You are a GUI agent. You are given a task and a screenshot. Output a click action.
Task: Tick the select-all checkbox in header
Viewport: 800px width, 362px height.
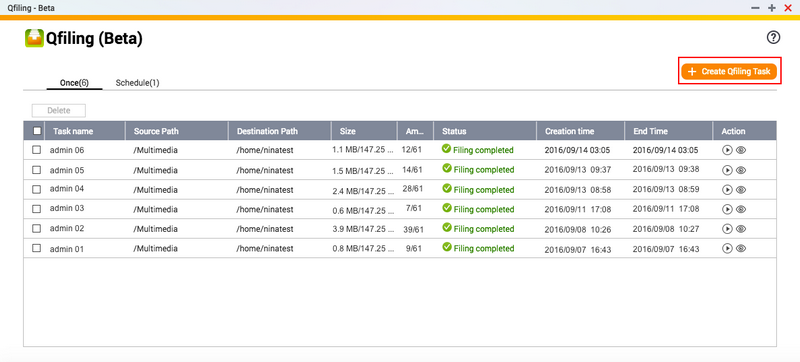tap(37, 131)
